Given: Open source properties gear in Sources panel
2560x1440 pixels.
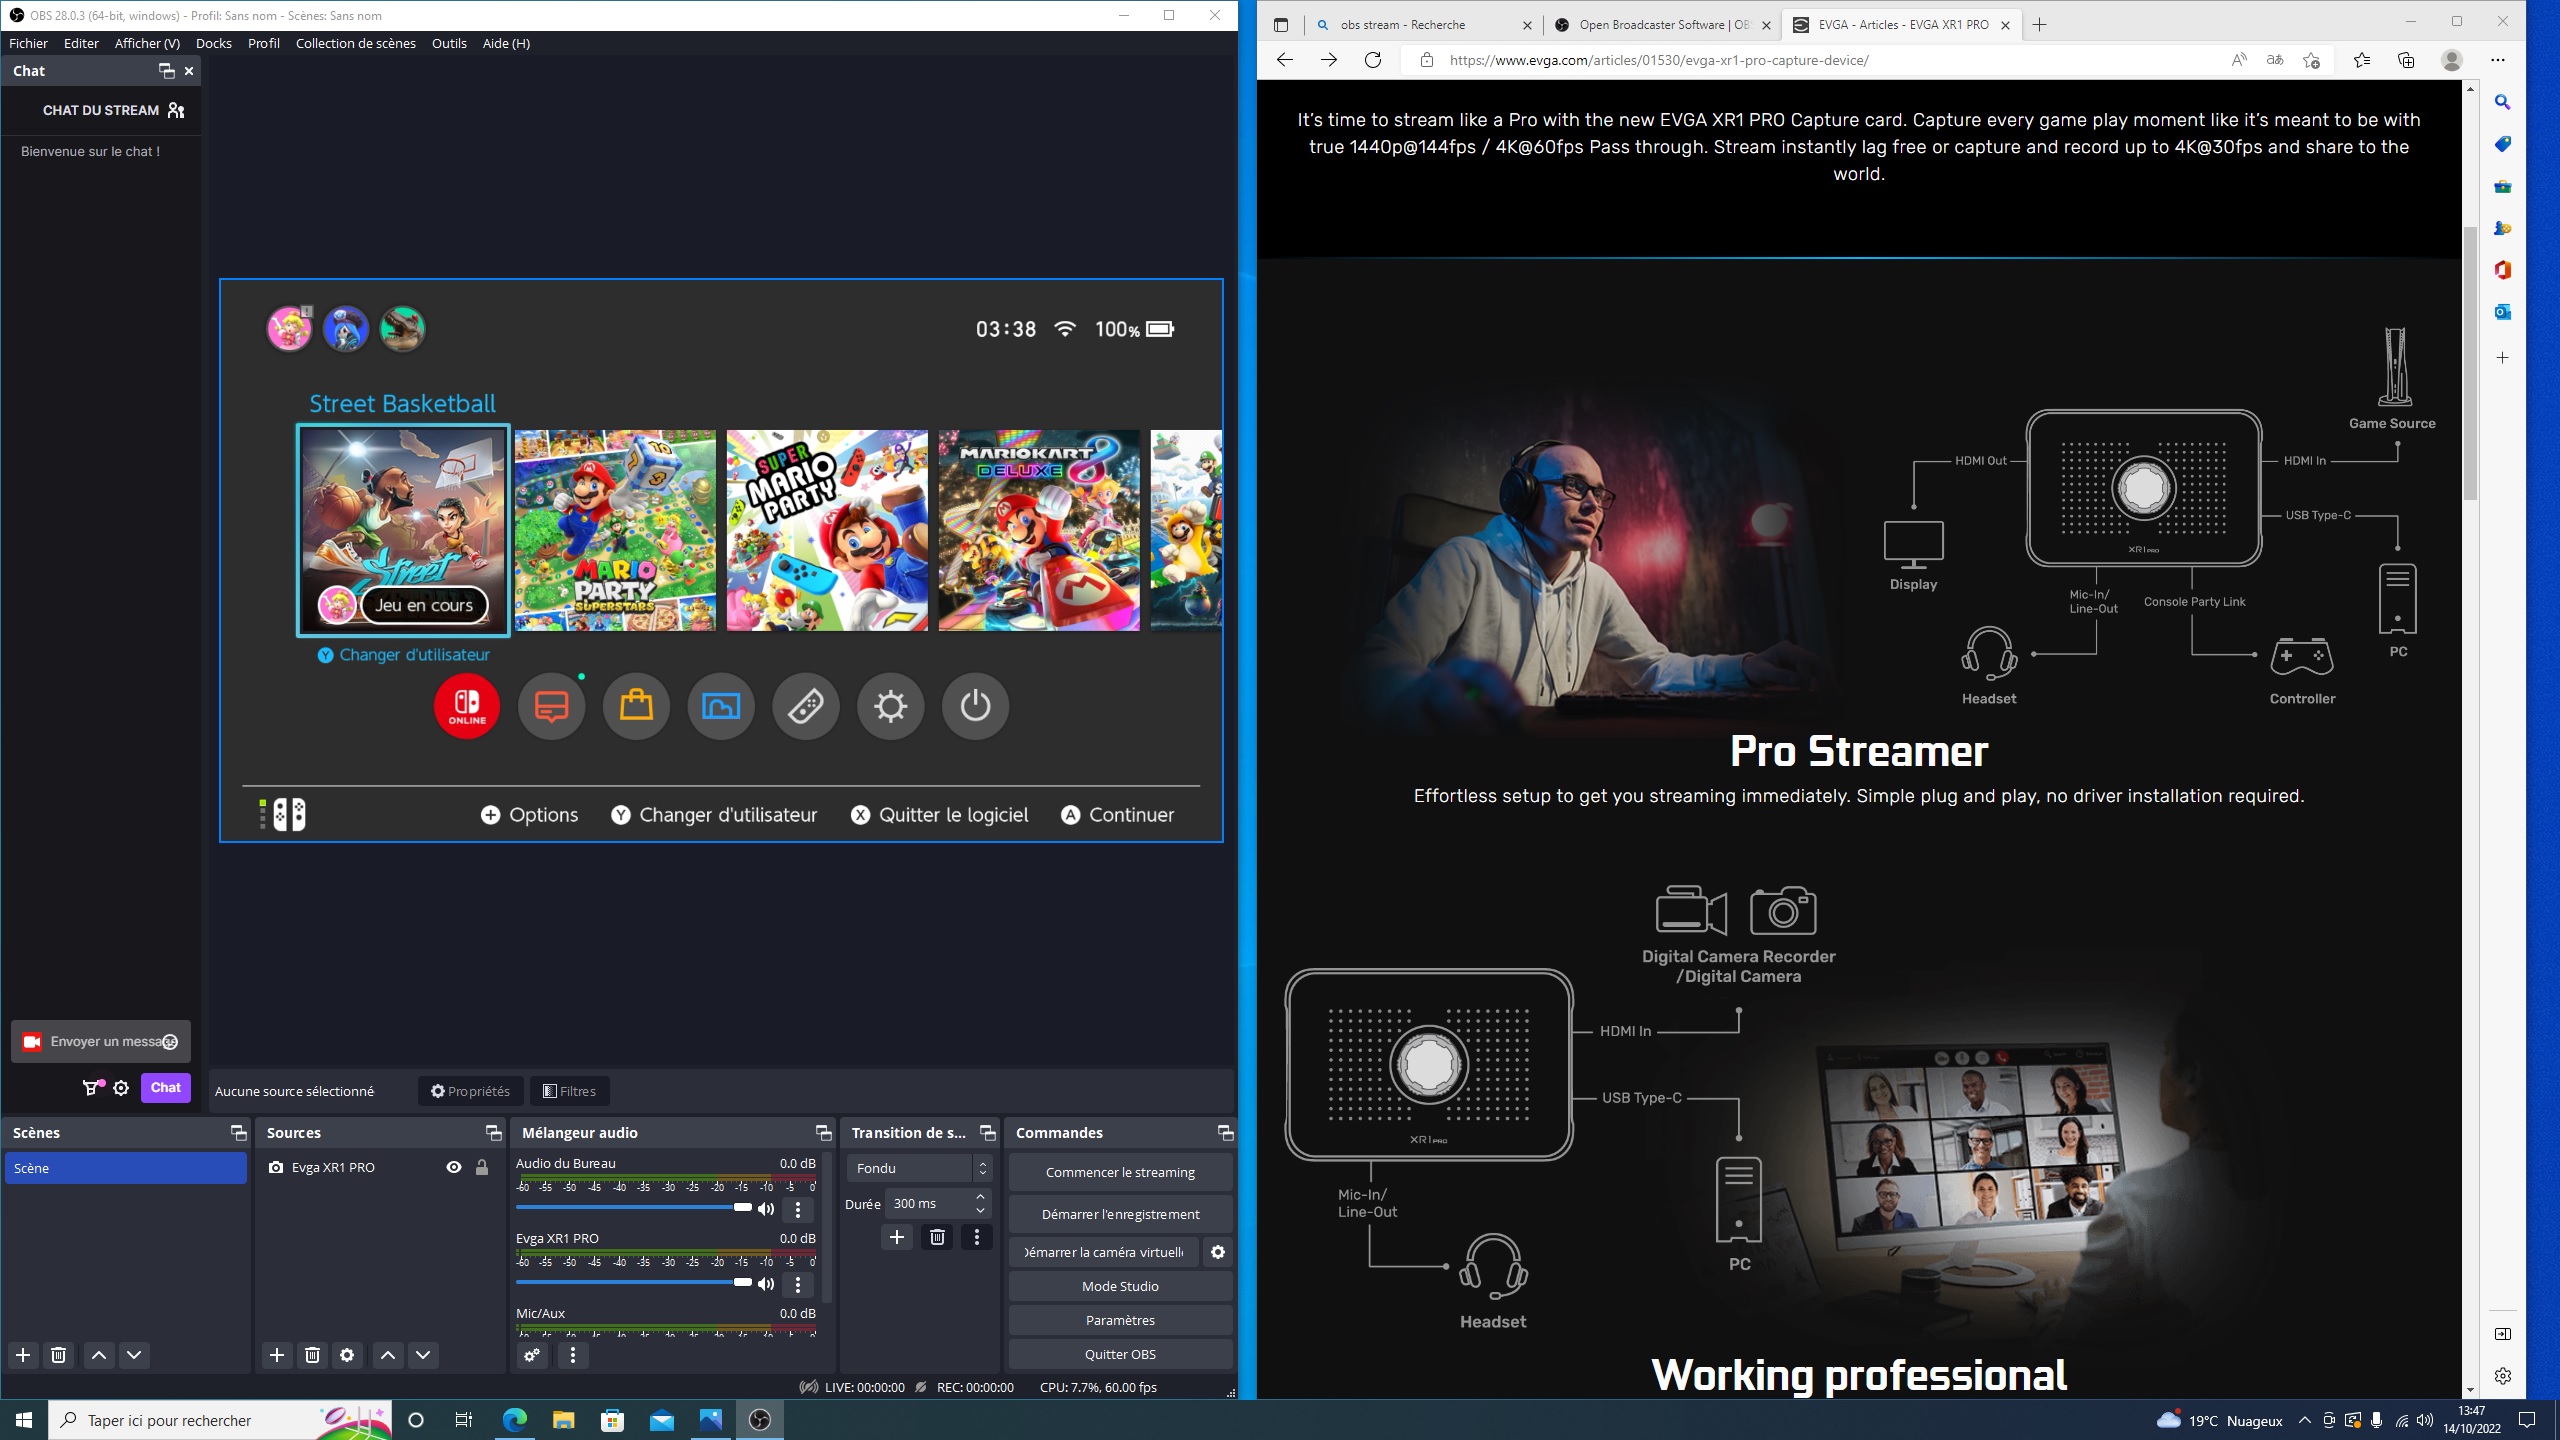Looking at the screenshot, I should (347, 1355).
